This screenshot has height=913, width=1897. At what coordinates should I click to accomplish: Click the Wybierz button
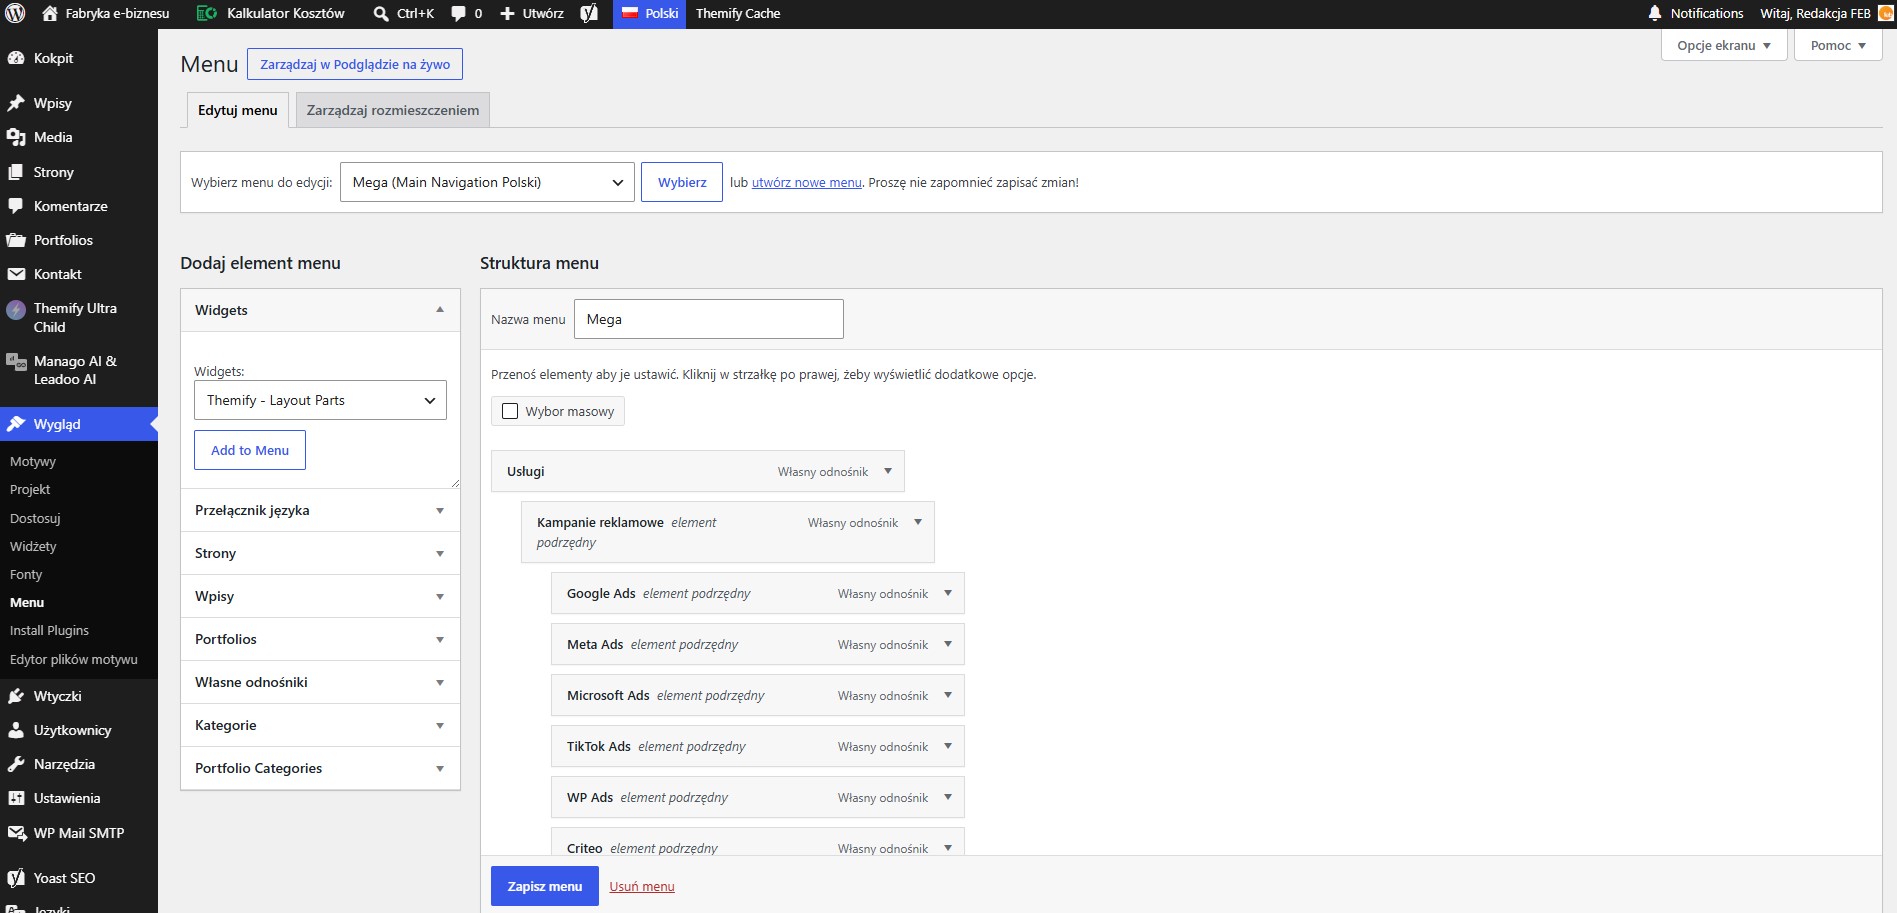tap(682, 182)
